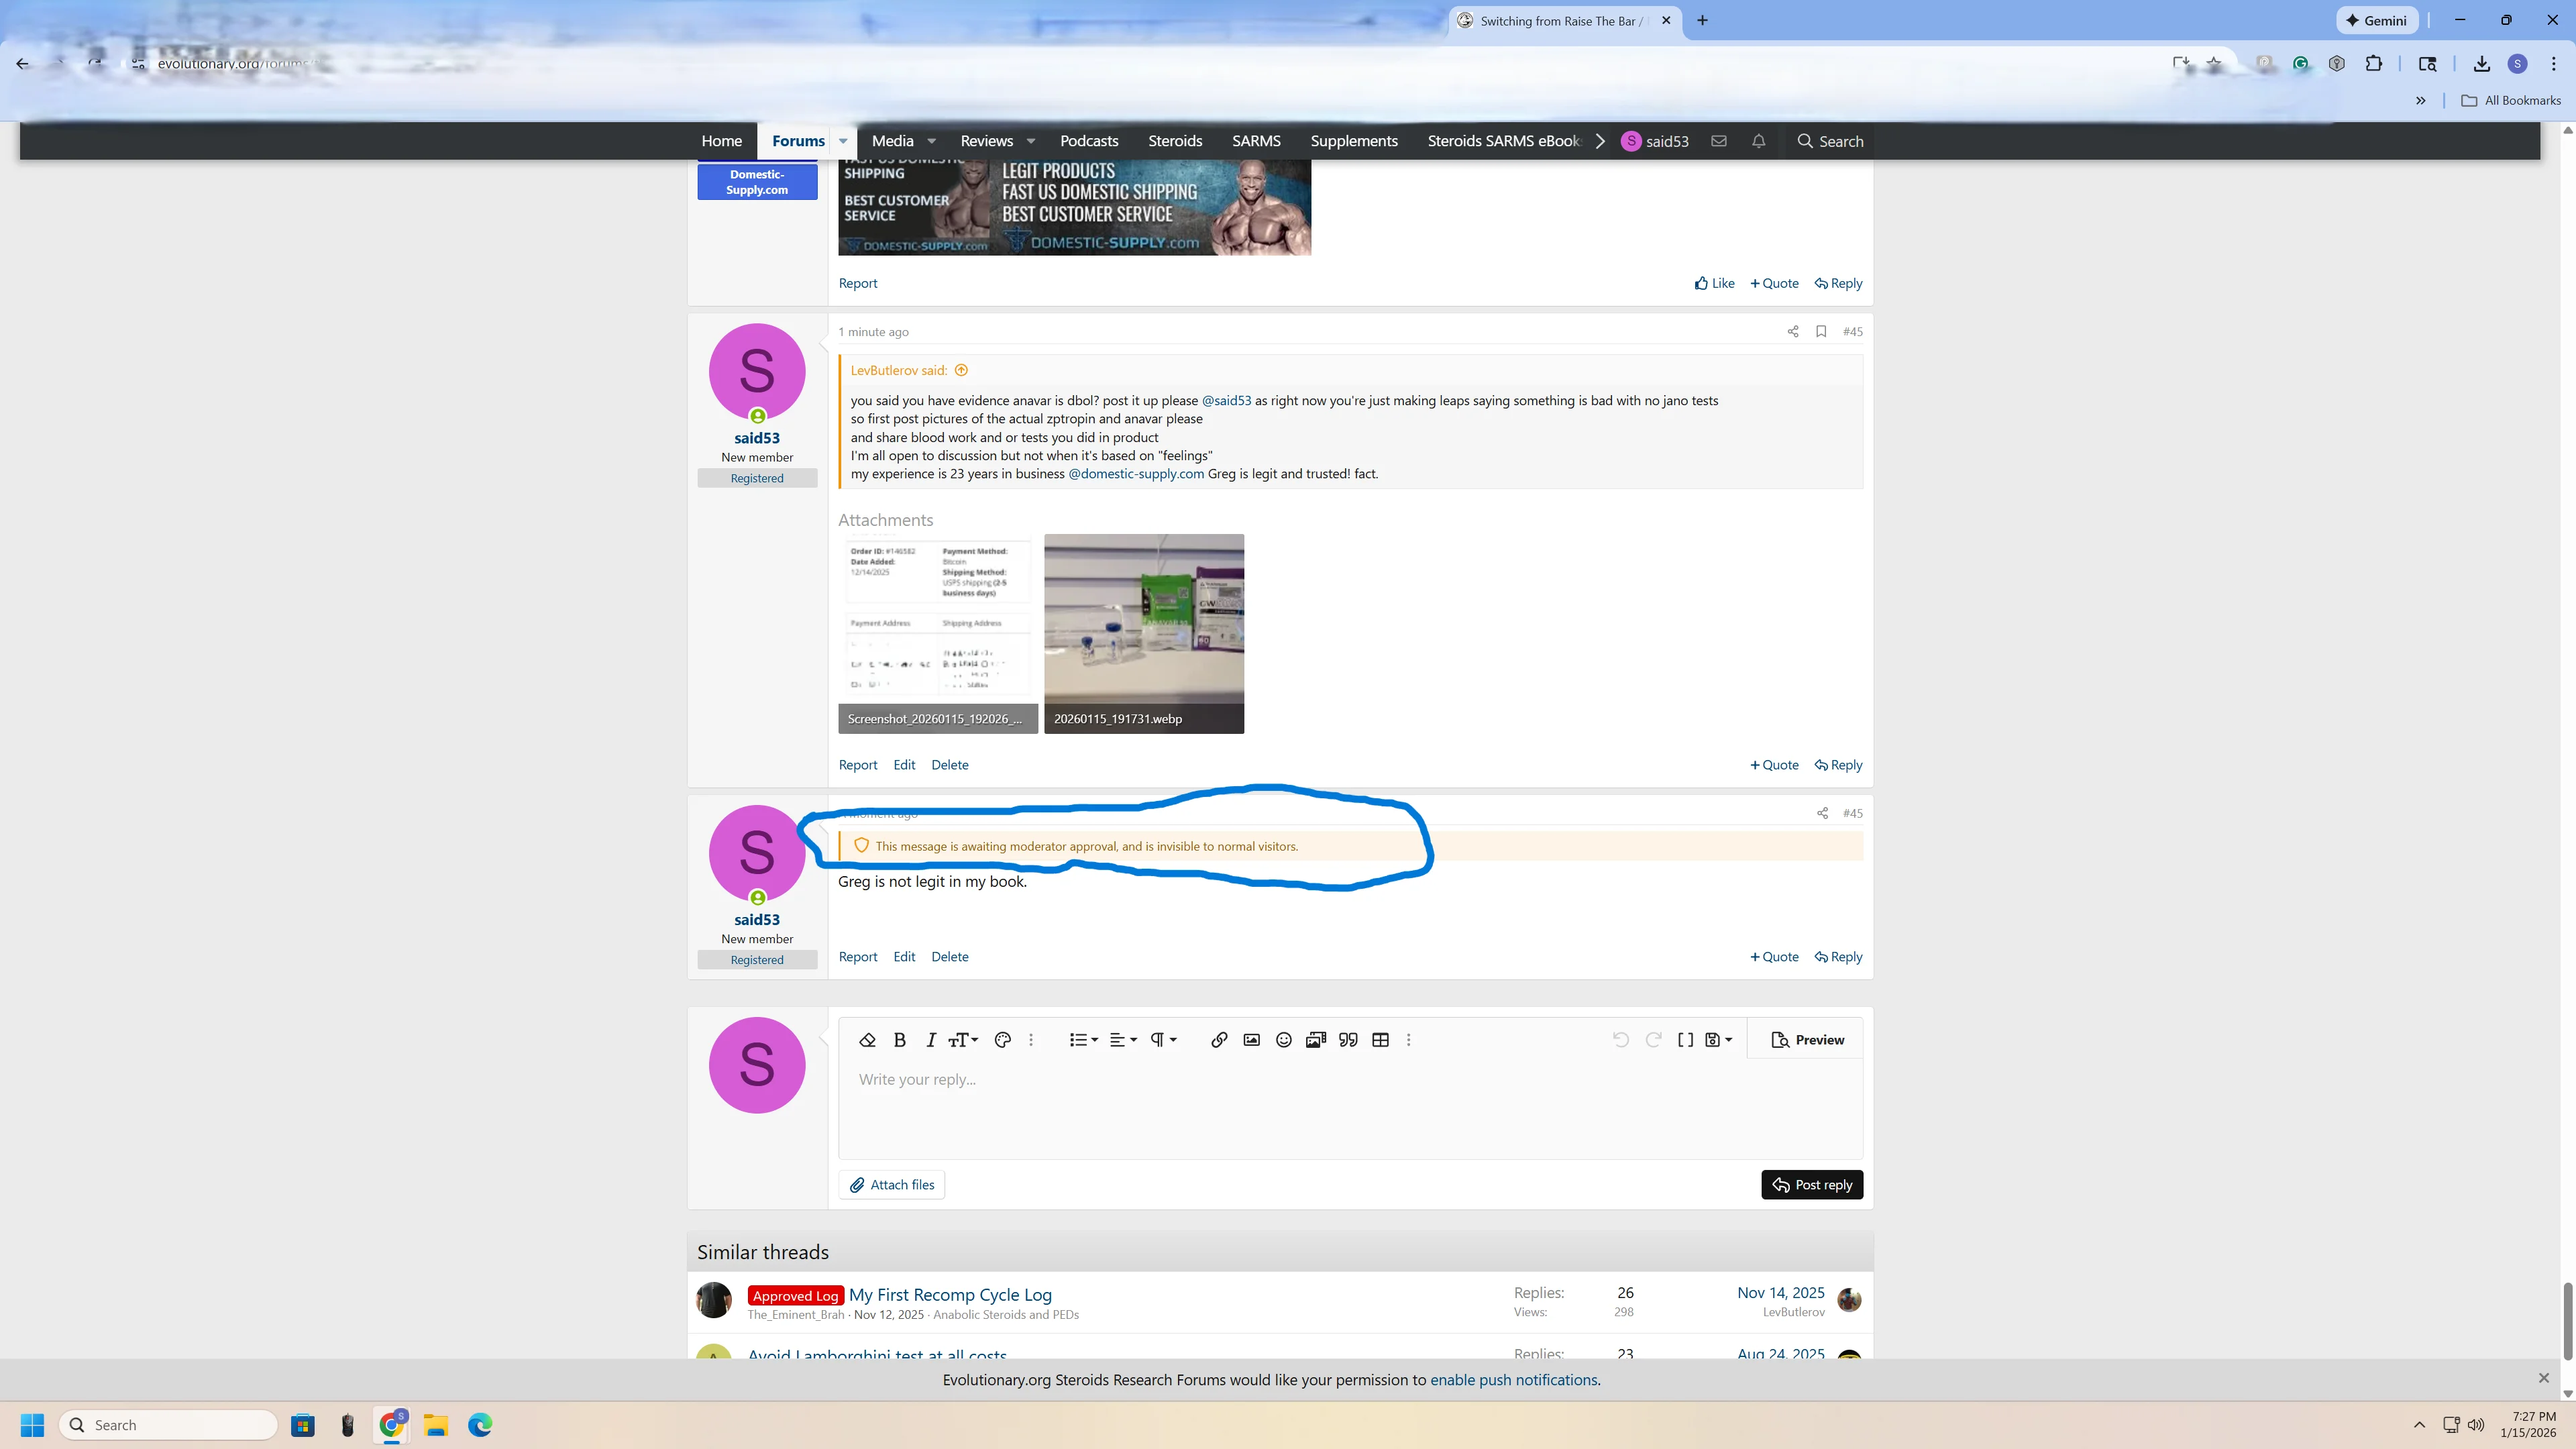This screenshot has width=2576, height=1449.
Task: Open the drafts save dropdown
Action: click(1719, 1040)
